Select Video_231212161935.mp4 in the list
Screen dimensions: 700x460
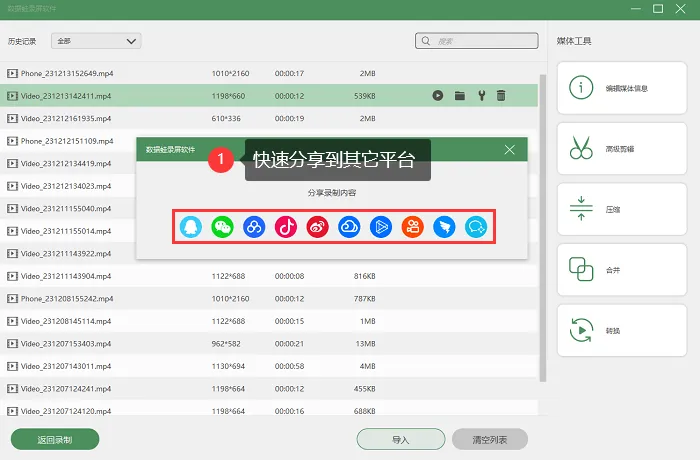click(x=66, y=118)
